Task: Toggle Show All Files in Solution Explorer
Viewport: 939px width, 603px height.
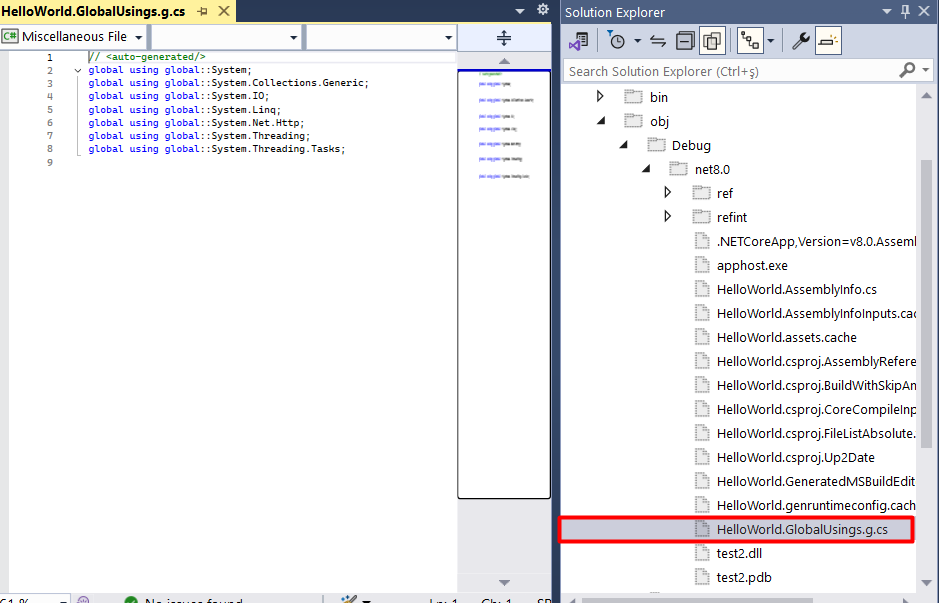Action: pyautogui.click(x=712, y=41)
